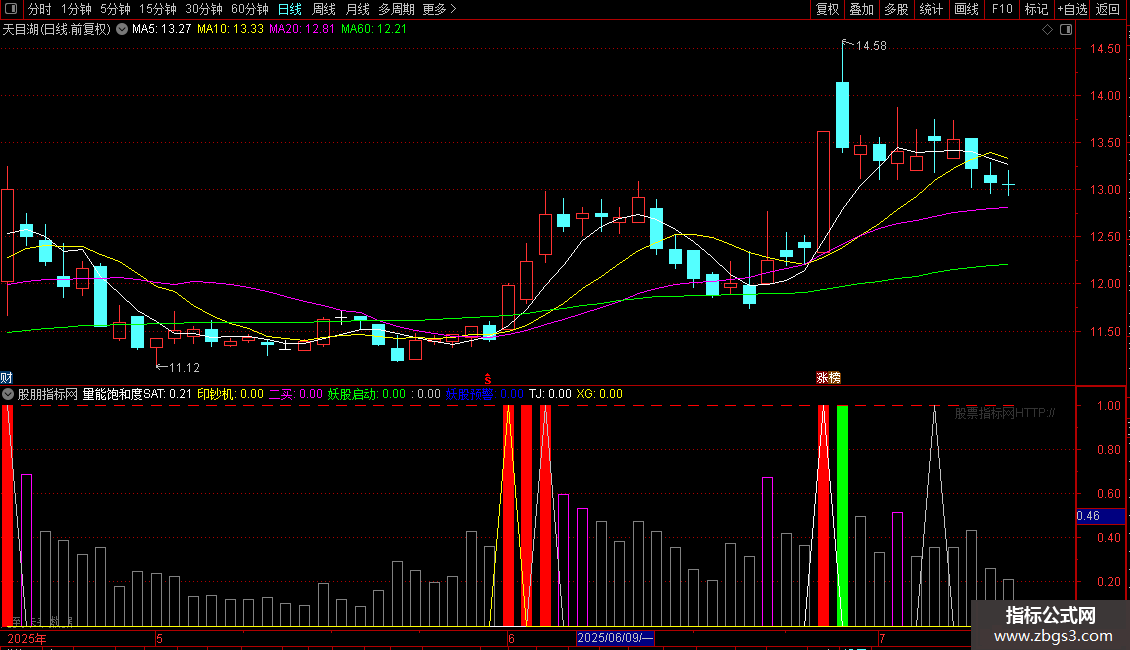The width and height of the screenshot is (1130, 650).
Task: Click the 二买: 0.00 label
Action: (x=295, y=394)
